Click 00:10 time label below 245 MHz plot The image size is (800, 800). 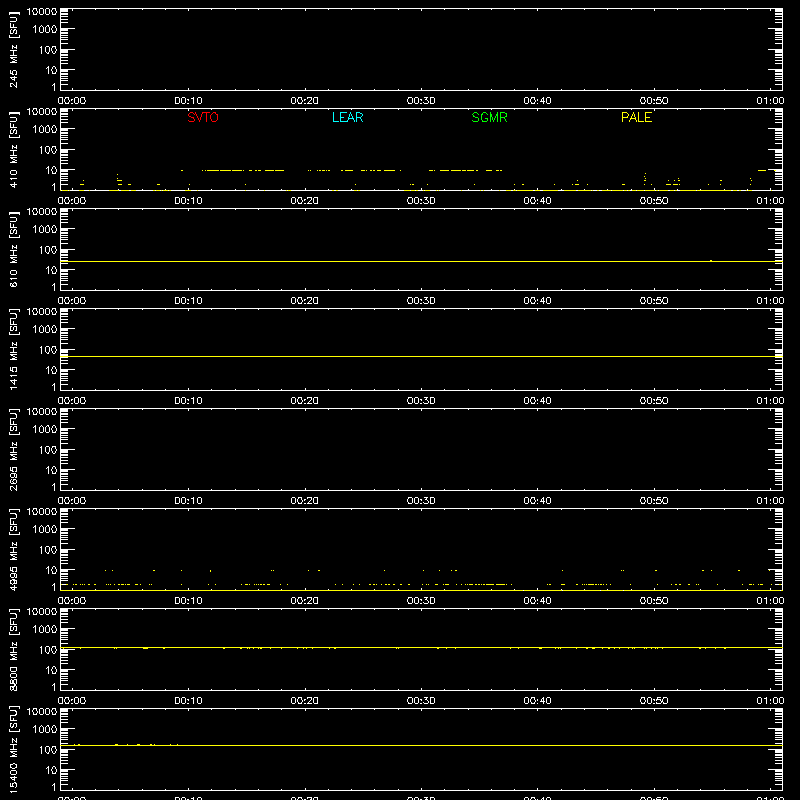[x=188, y=101]
